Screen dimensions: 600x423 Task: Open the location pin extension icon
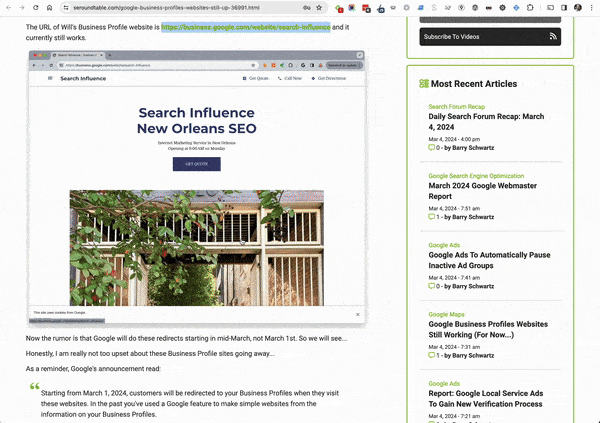click(461, 8)
